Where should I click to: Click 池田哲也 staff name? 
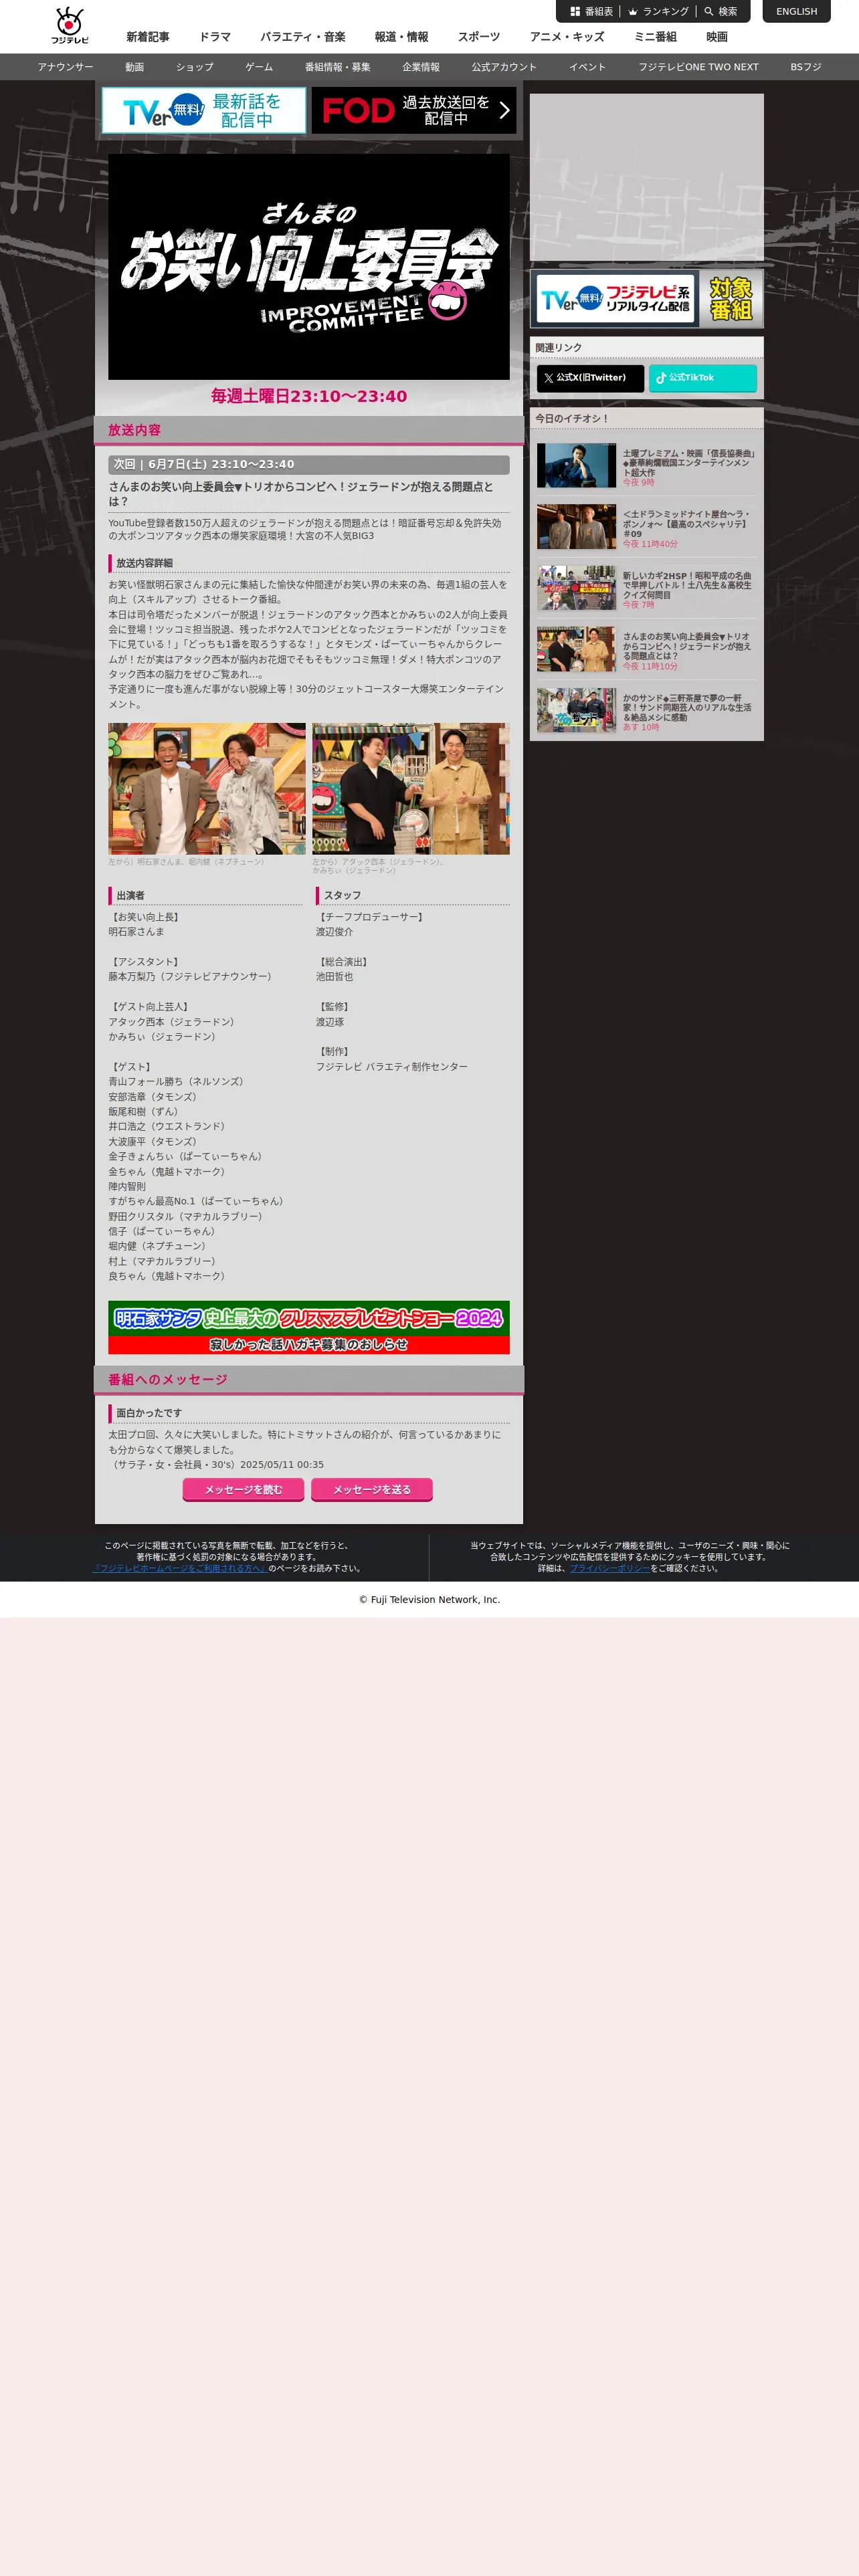tap(335, 977)
